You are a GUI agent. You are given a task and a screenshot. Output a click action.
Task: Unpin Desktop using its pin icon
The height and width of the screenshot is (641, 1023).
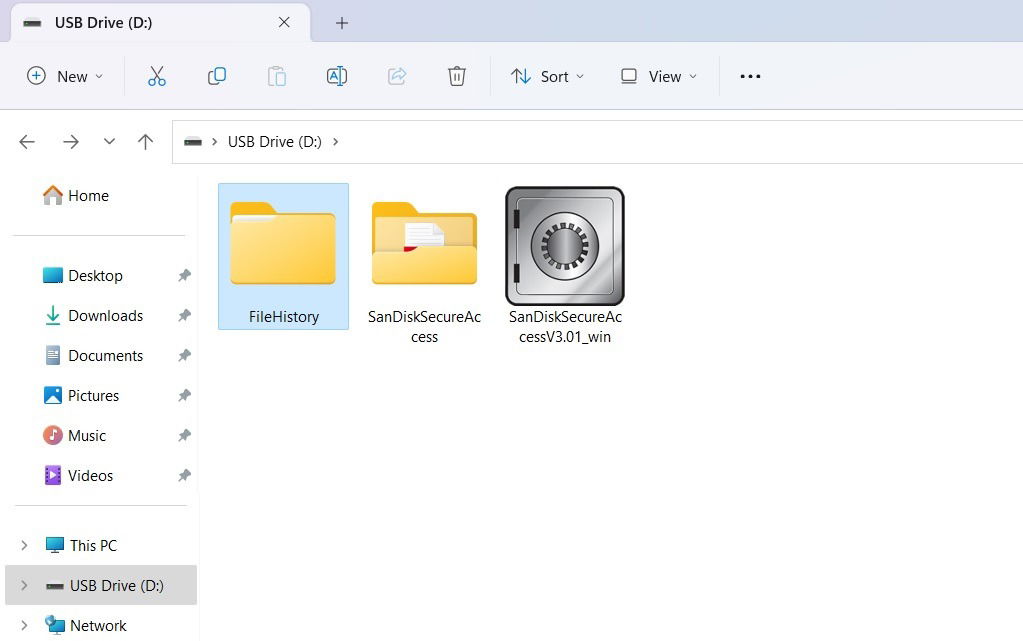click(184, 275)
